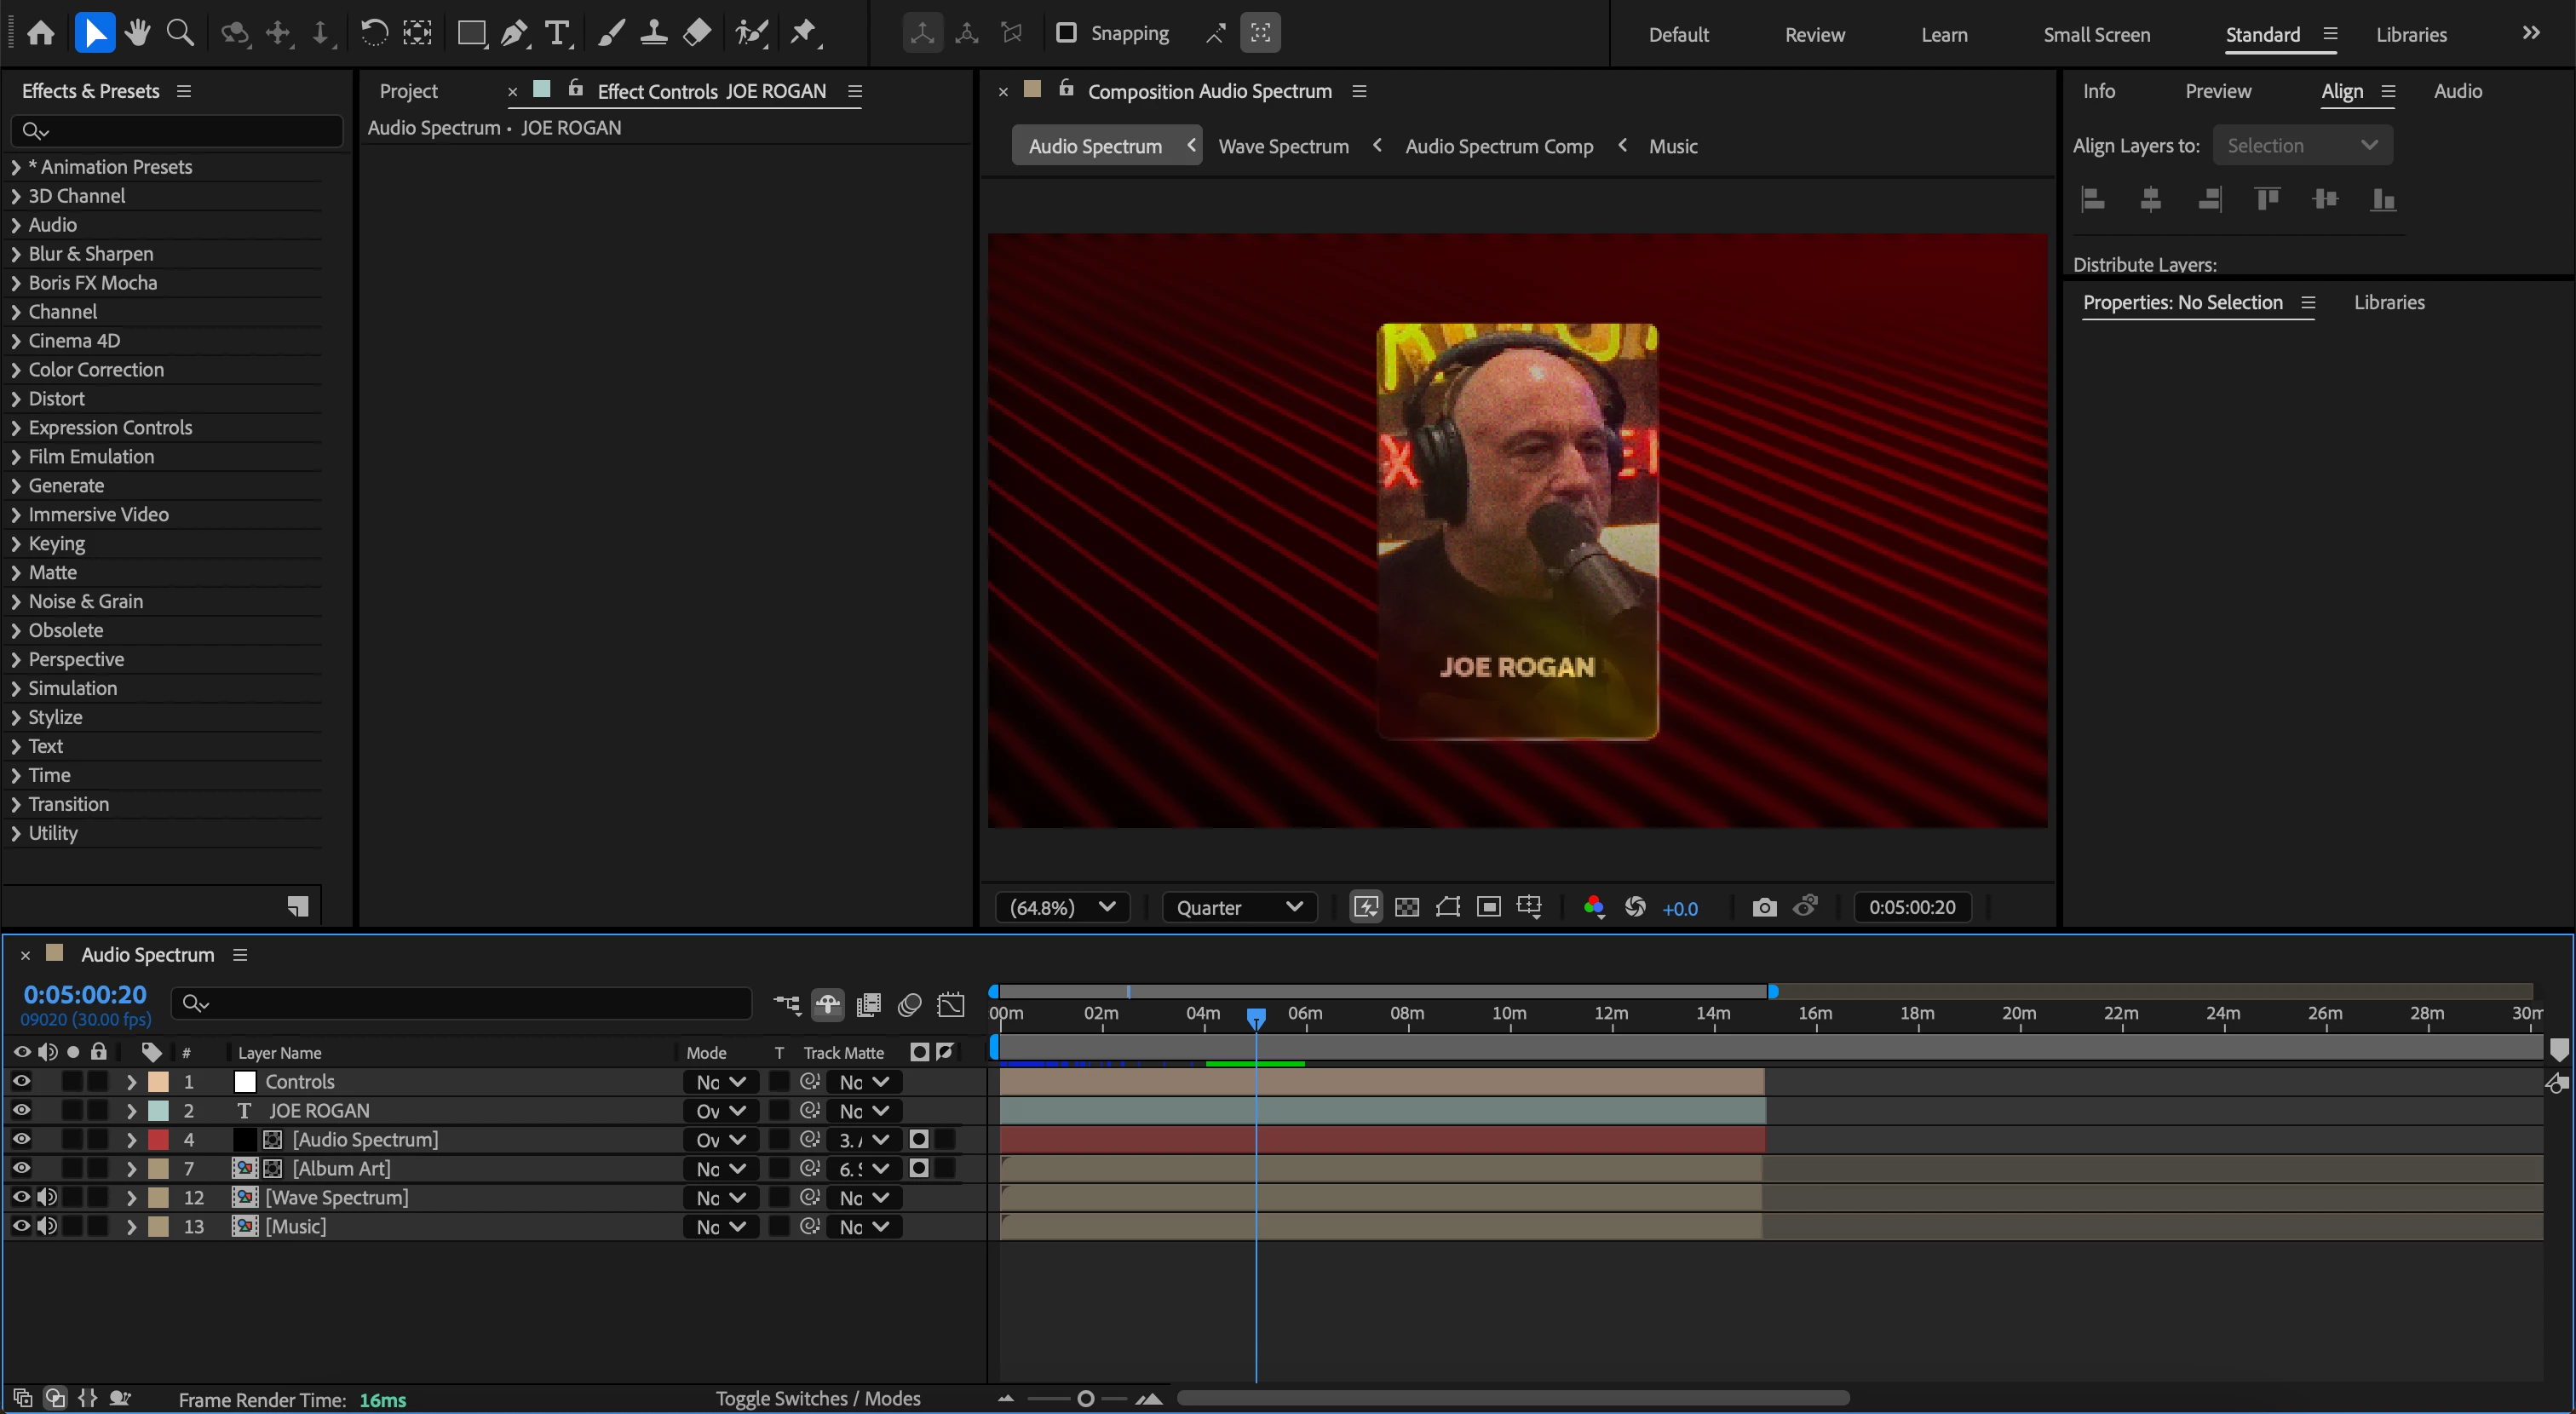Mute audio of Music layer
The image size is (2576, 1414).
[47, 1226]
